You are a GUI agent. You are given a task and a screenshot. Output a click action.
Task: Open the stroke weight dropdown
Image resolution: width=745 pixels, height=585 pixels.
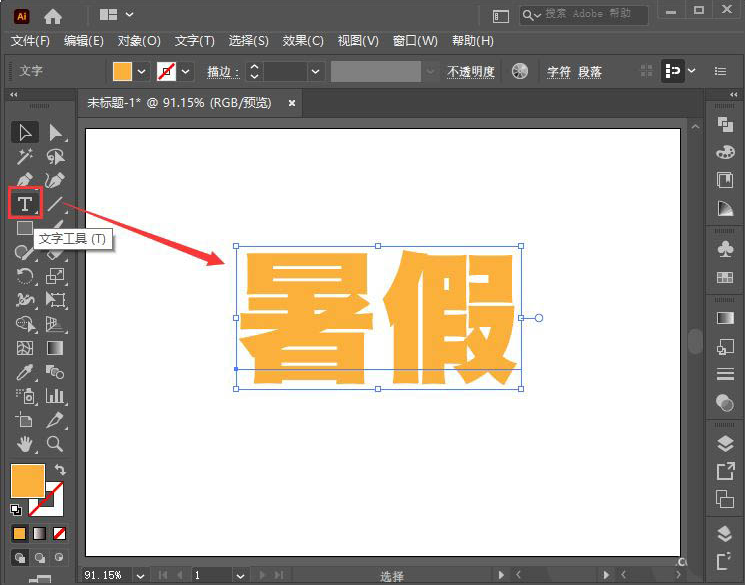tap(315, 72)
